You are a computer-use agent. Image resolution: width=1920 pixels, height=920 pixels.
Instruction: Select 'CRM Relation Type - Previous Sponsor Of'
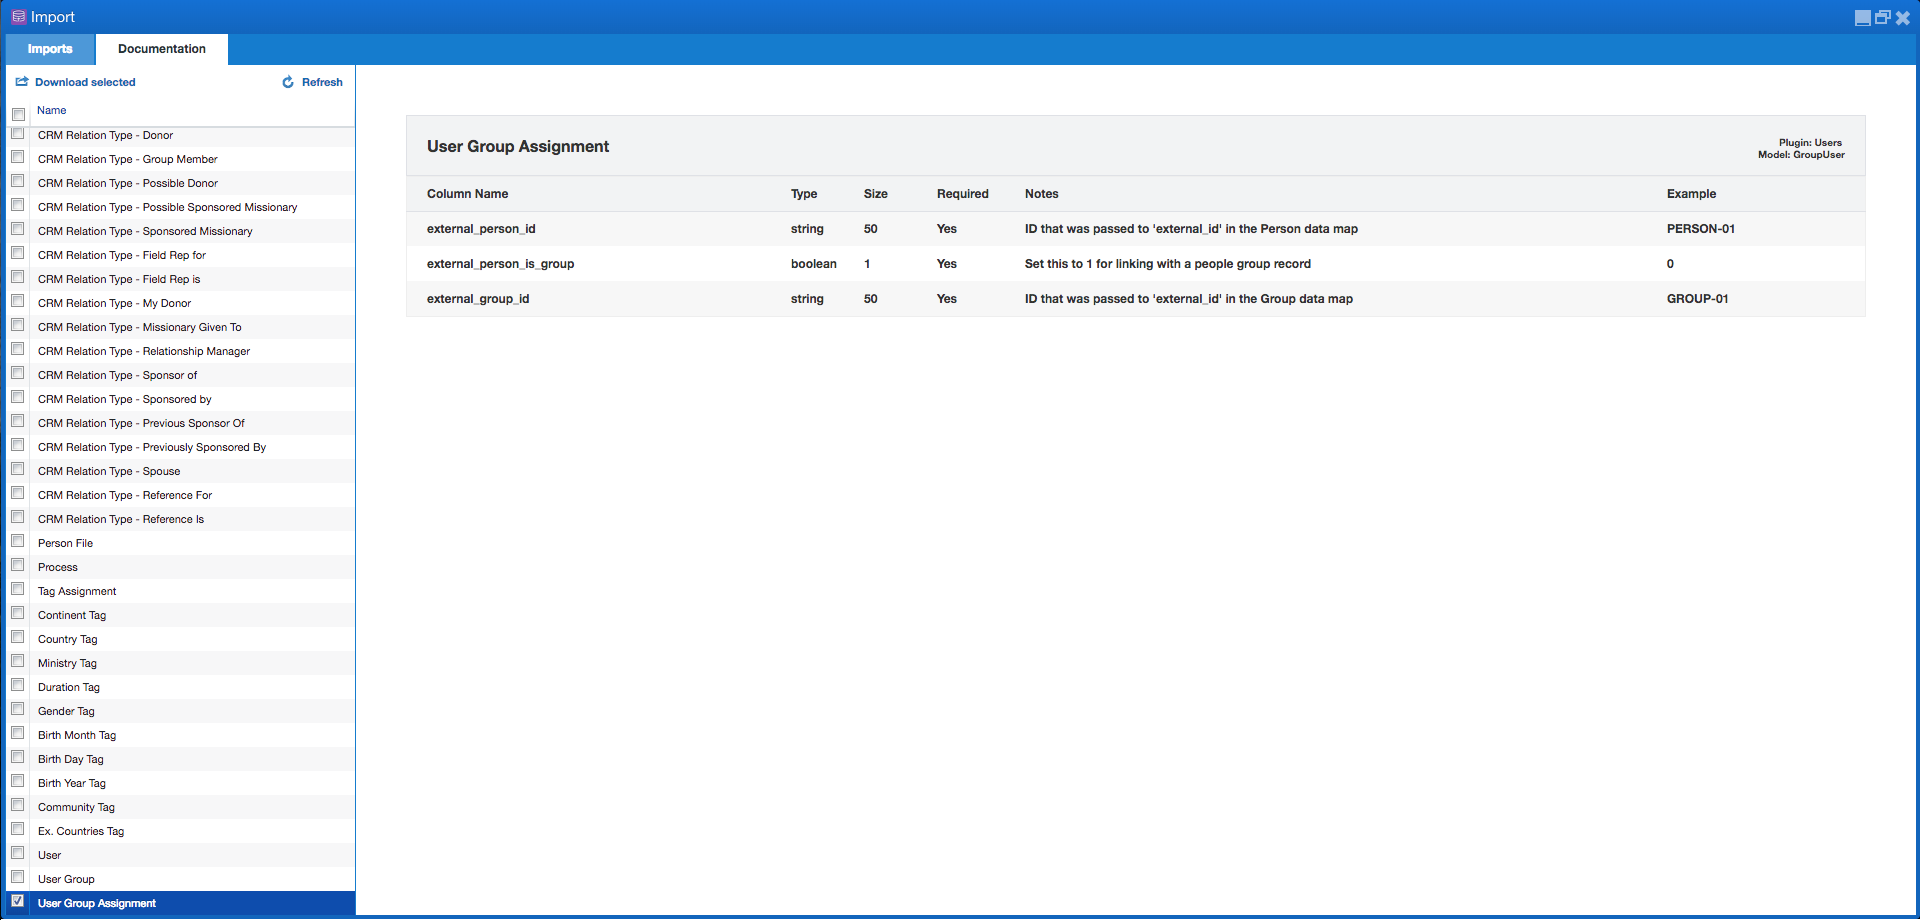coord(180,423)
